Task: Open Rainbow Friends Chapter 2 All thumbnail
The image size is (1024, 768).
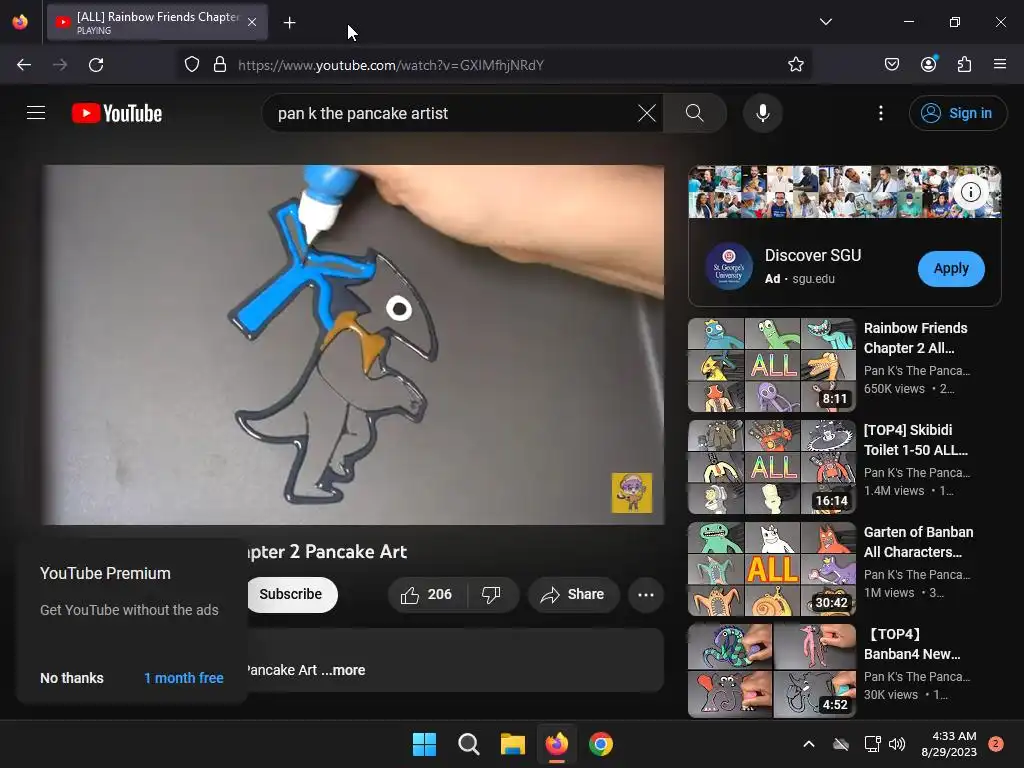Action: point(771,364)
